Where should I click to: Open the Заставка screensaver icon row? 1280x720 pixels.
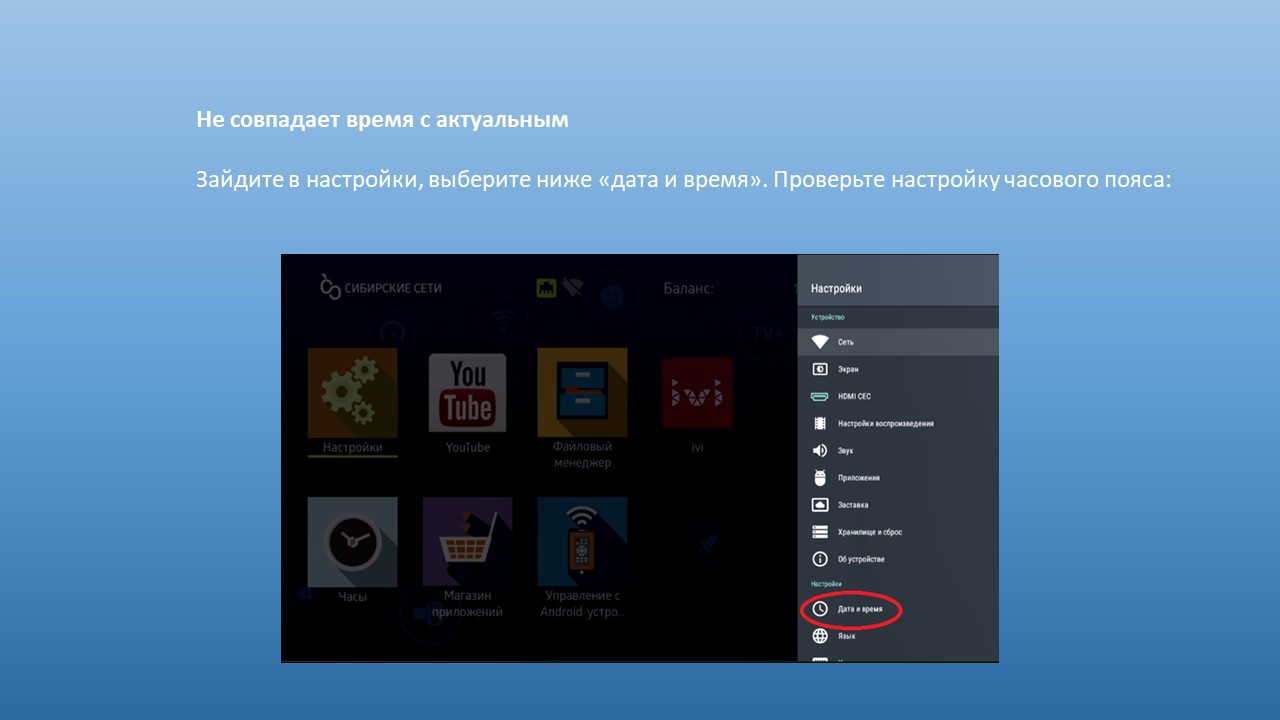coord(898,505)
